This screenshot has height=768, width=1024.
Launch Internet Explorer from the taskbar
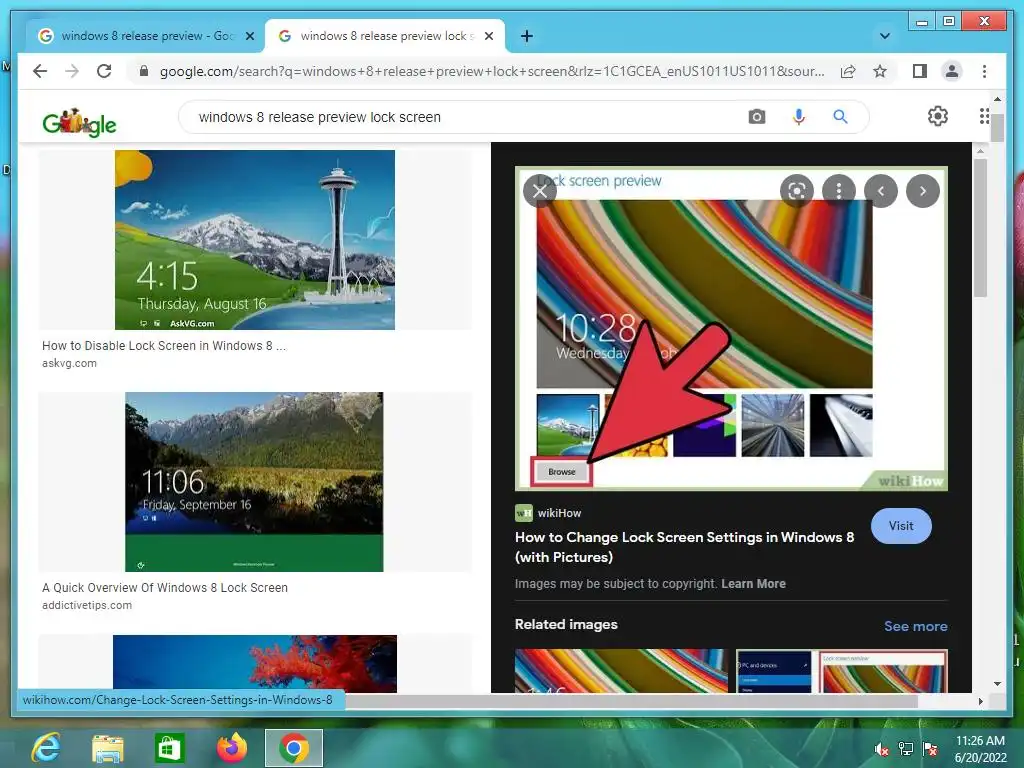pyautogui.click(x=46, y=748)
